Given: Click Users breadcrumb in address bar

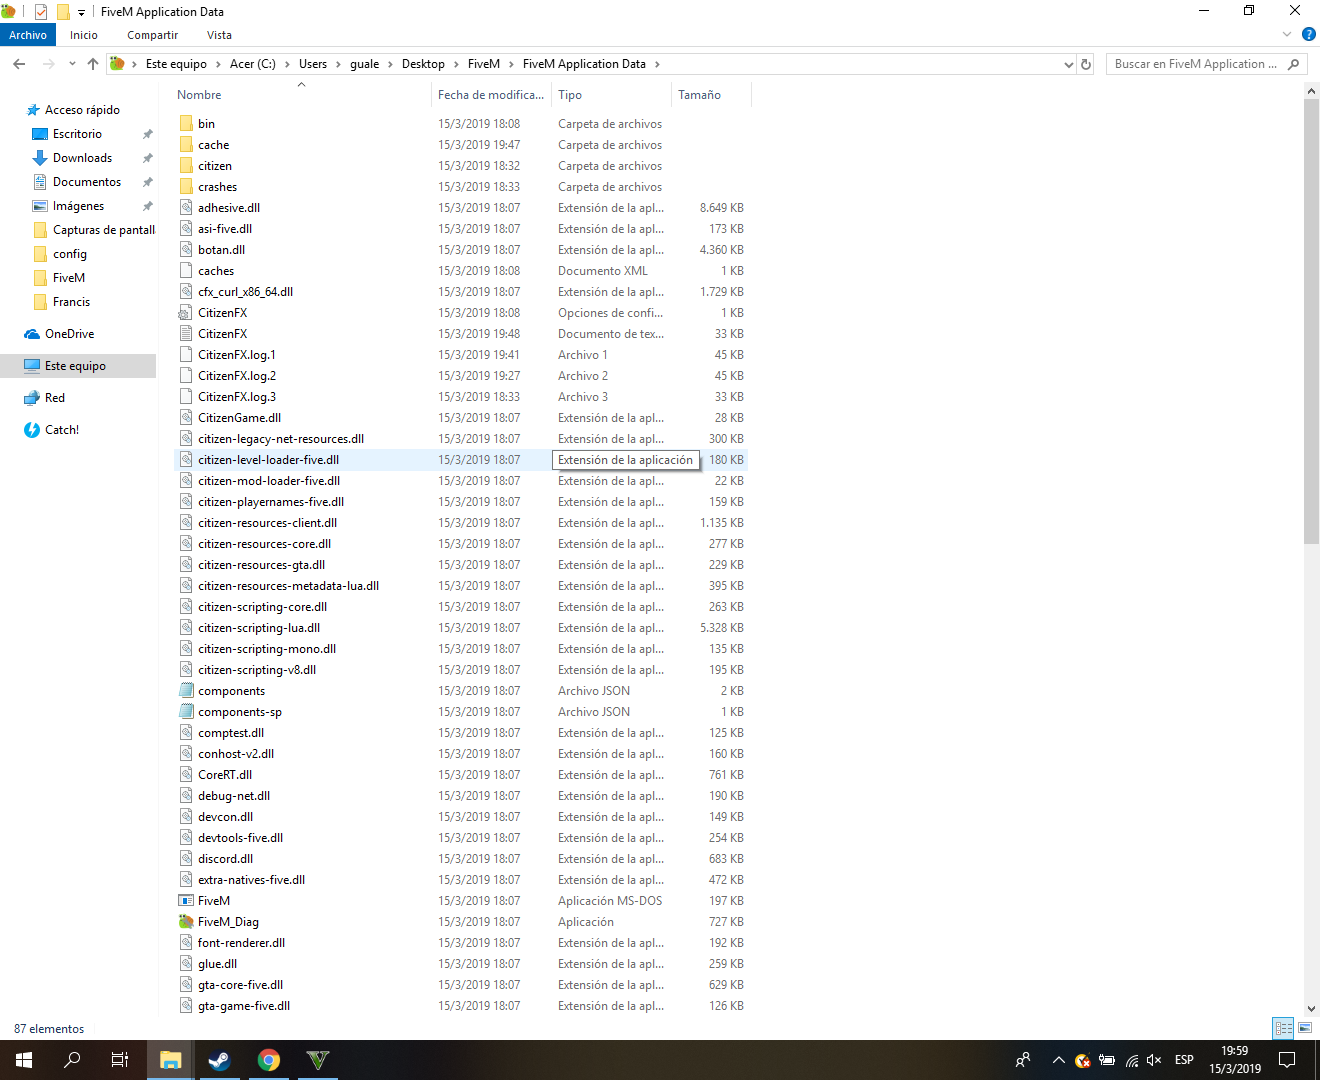Looking at the screenshot, I should (x=313, y=64).
